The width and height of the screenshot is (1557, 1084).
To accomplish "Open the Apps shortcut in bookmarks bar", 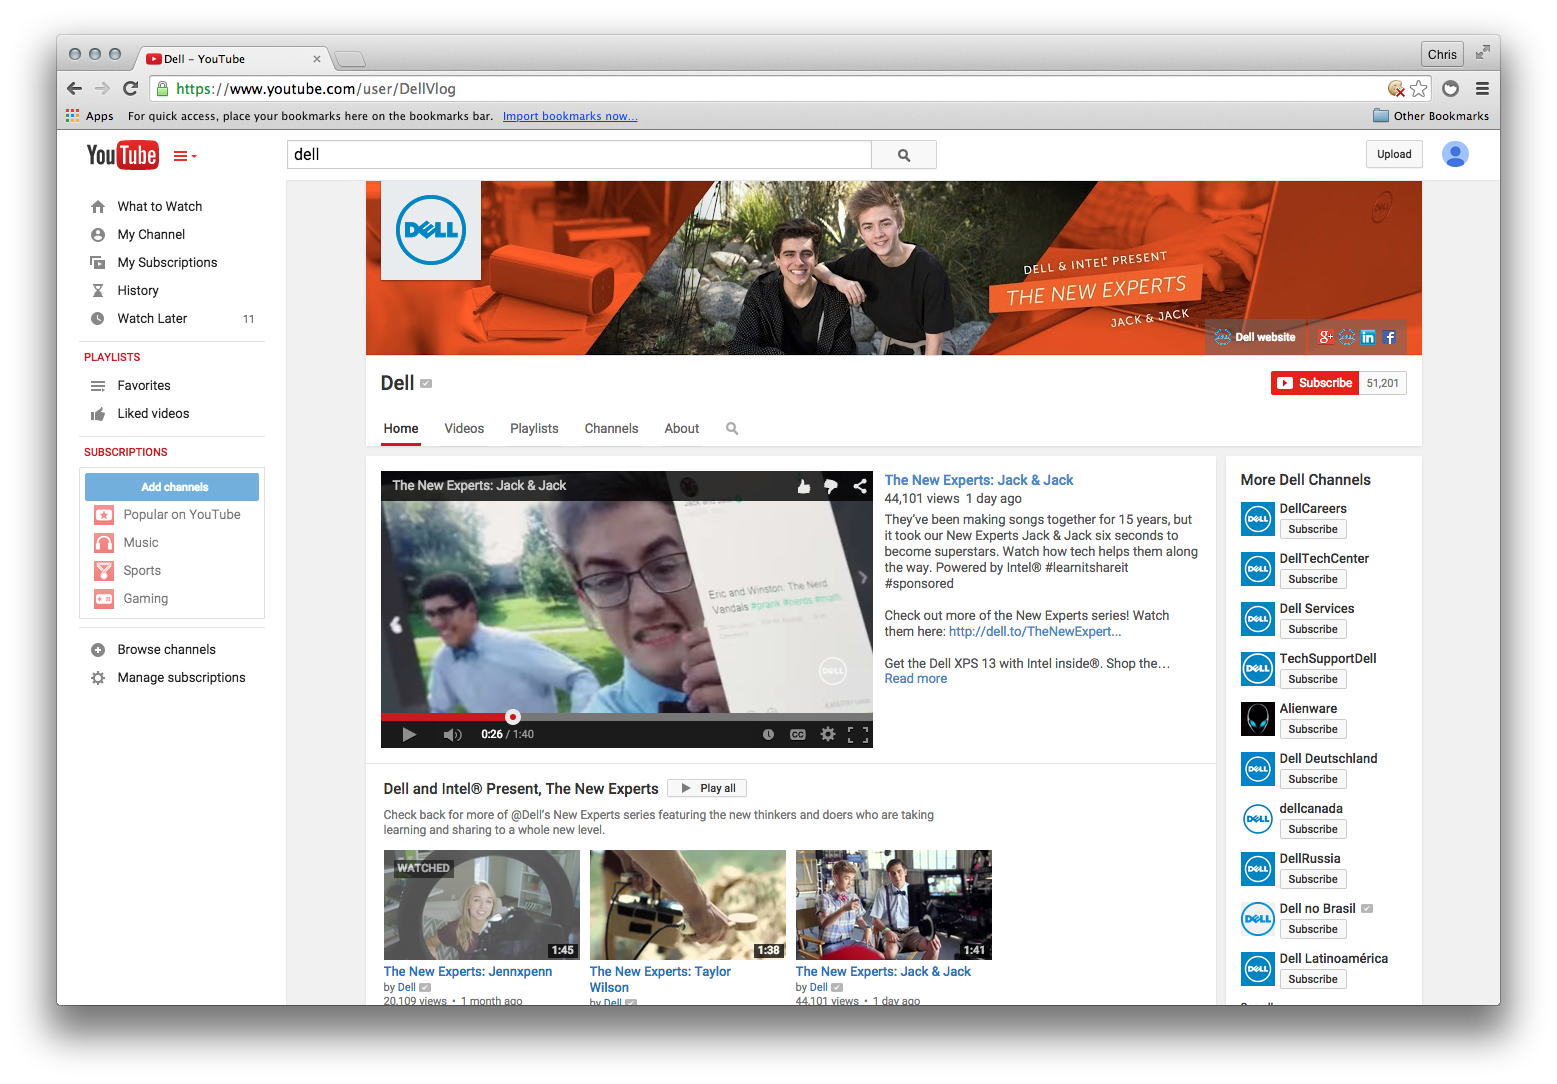I will point(90,116).
